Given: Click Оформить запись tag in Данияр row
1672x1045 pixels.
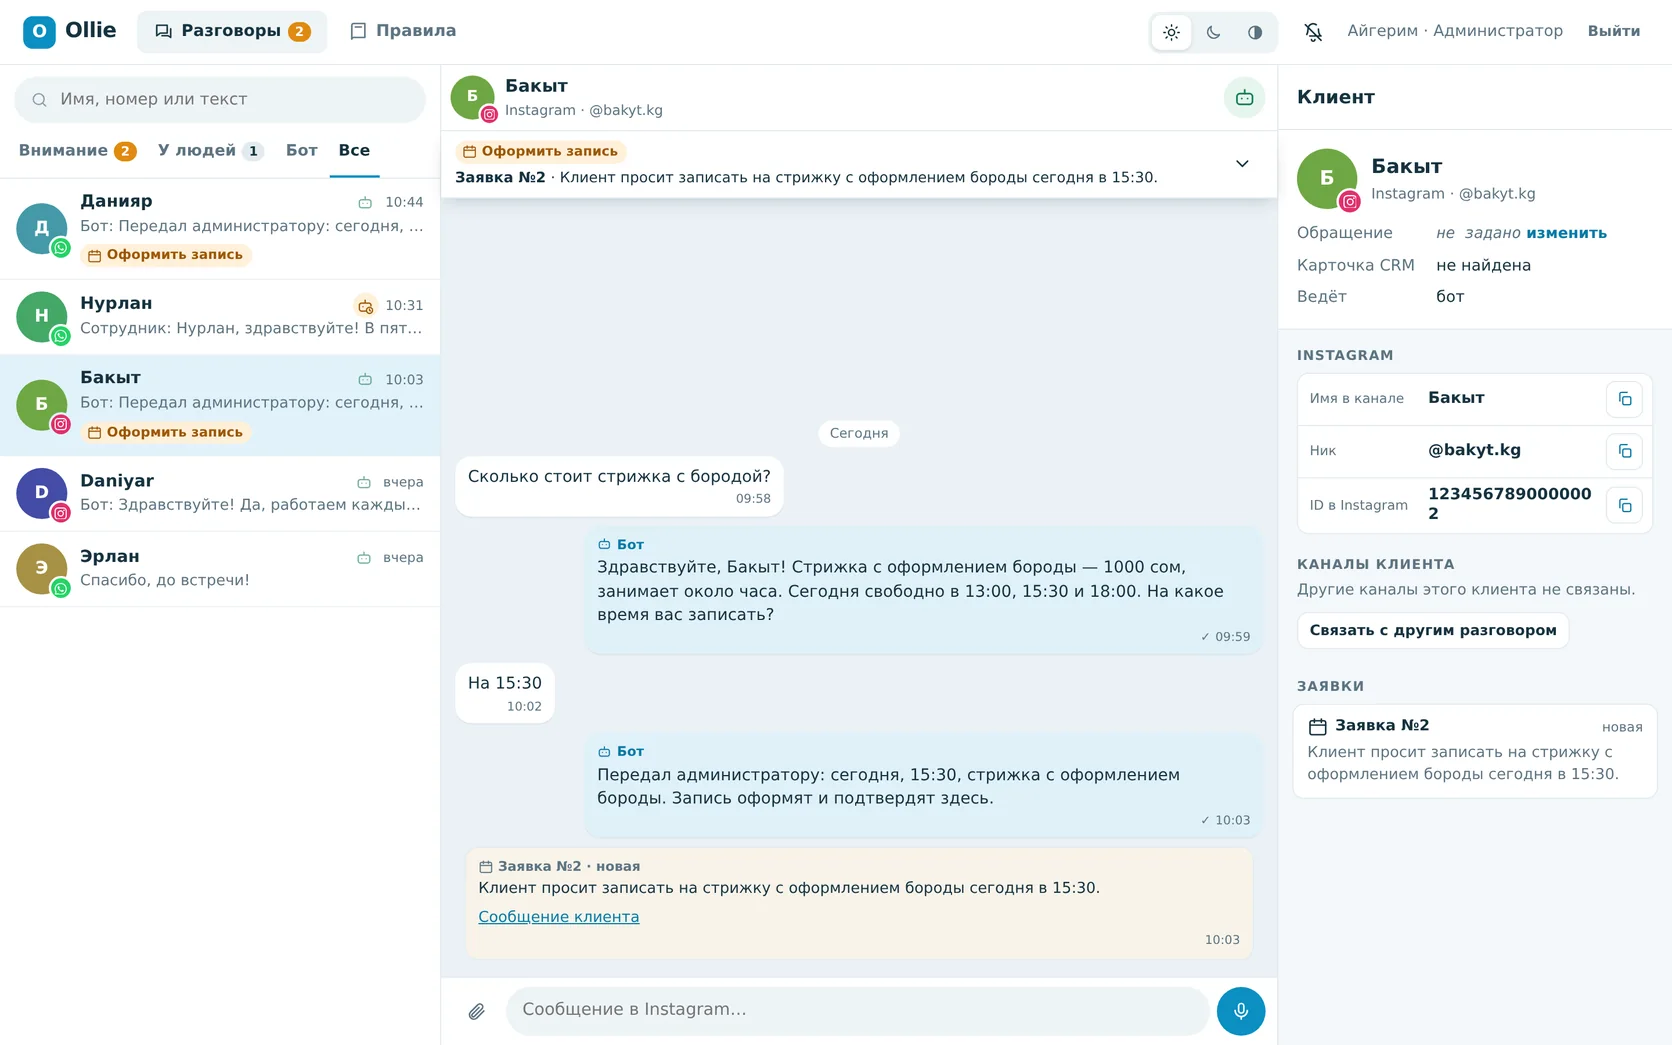Looking at the screenshot, I should tap(165, 255).
